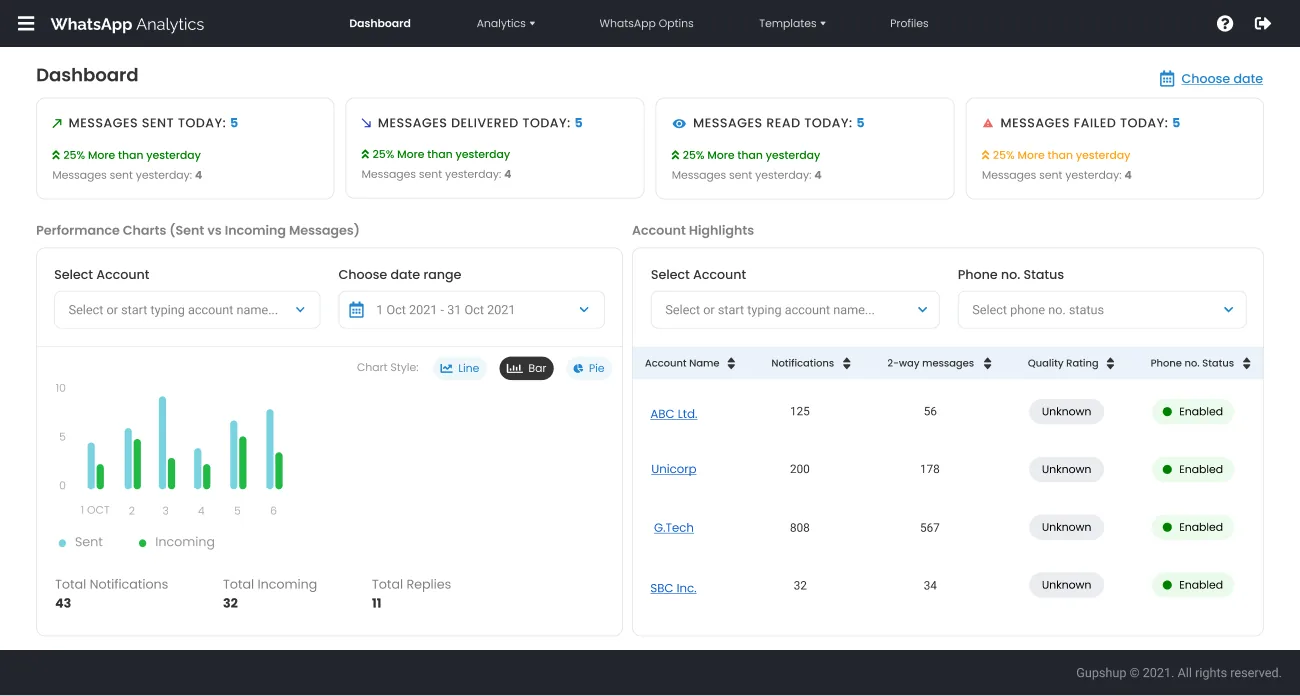Sort table by Account Name arrows
1300x696 pixels.
coord(731,364)
